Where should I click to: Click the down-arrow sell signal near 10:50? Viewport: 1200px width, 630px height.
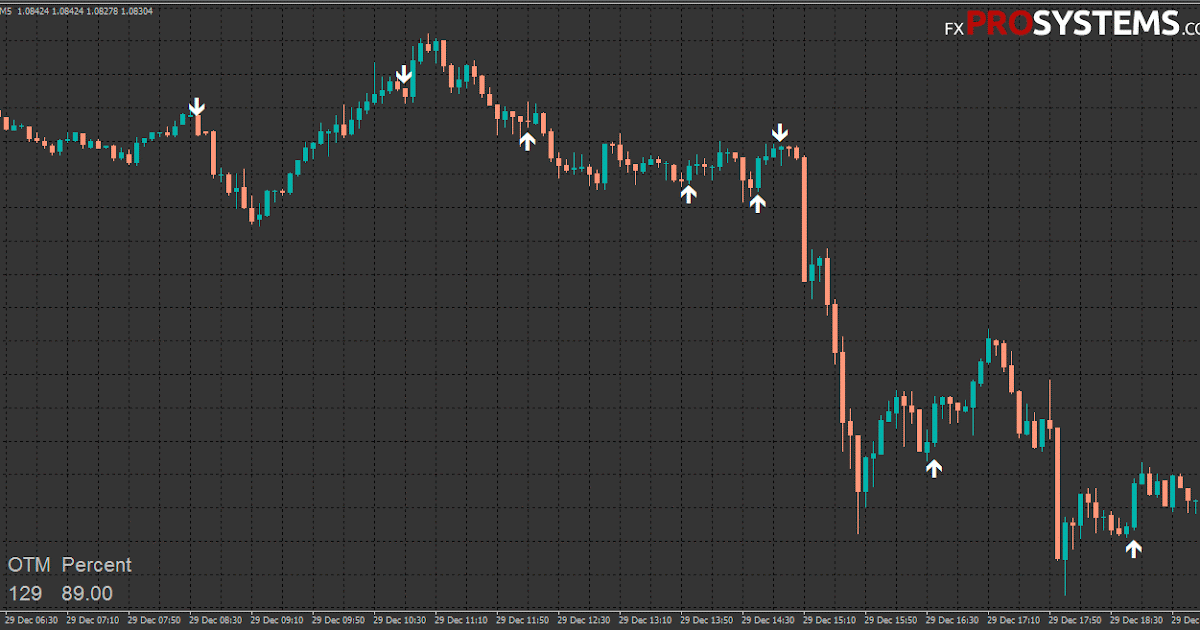[404, 74]
